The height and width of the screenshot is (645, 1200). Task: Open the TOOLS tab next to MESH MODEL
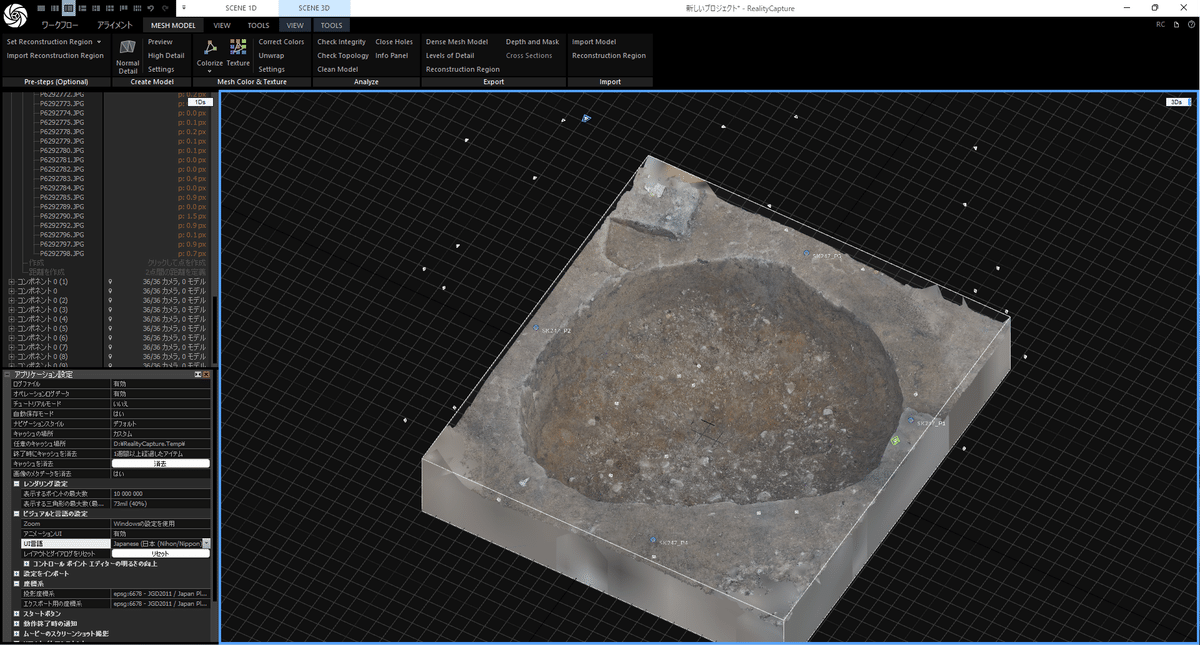(x=258, y=24)
